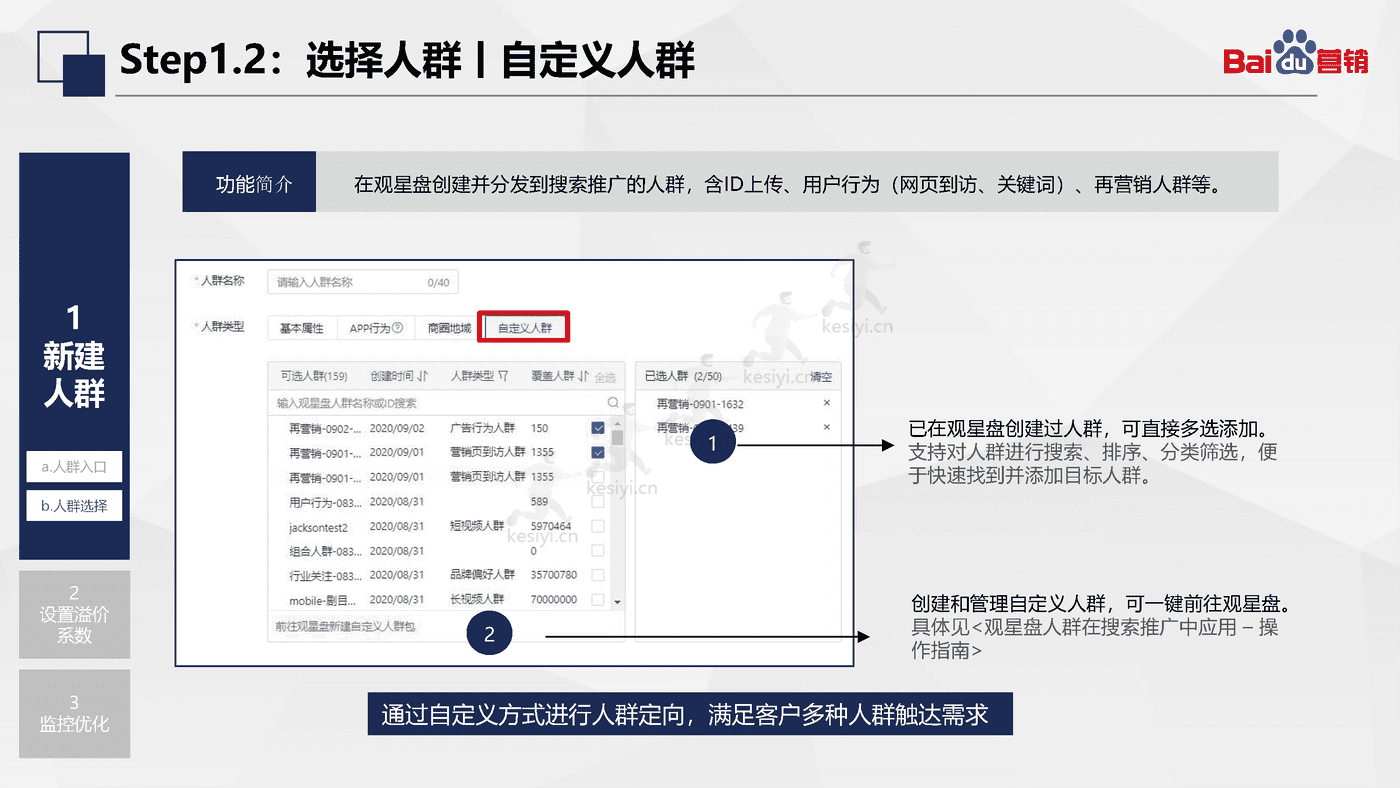
Task: Remove the selected audience ending in 39
Action: click(x=826, y=427)
